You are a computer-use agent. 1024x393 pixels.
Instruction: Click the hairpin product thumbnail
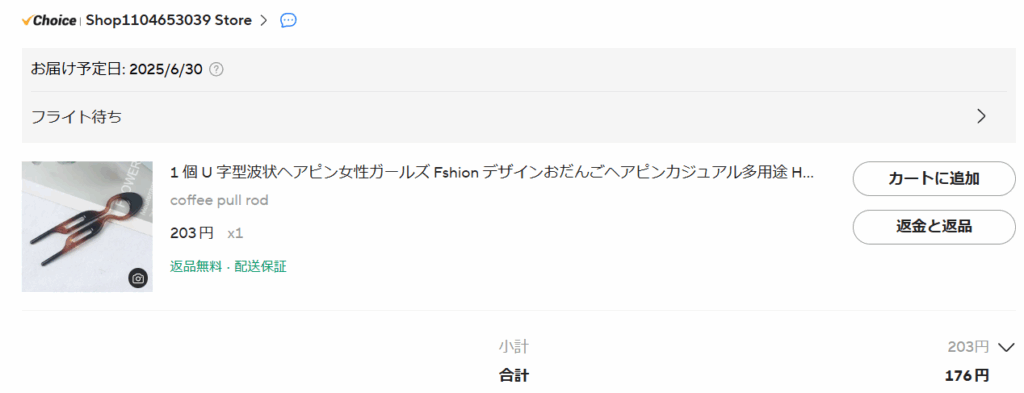click(x=87, y=227)
